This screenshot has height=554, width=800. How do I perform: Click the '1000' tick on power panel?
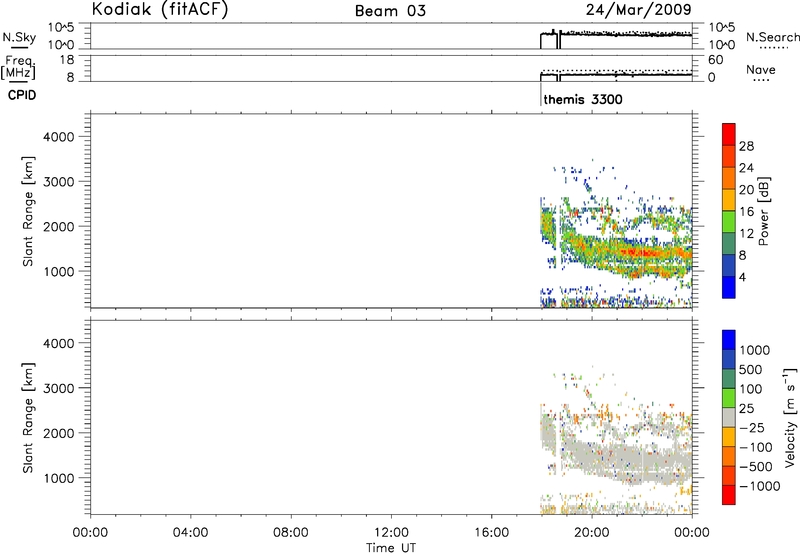tap(59, 271)
